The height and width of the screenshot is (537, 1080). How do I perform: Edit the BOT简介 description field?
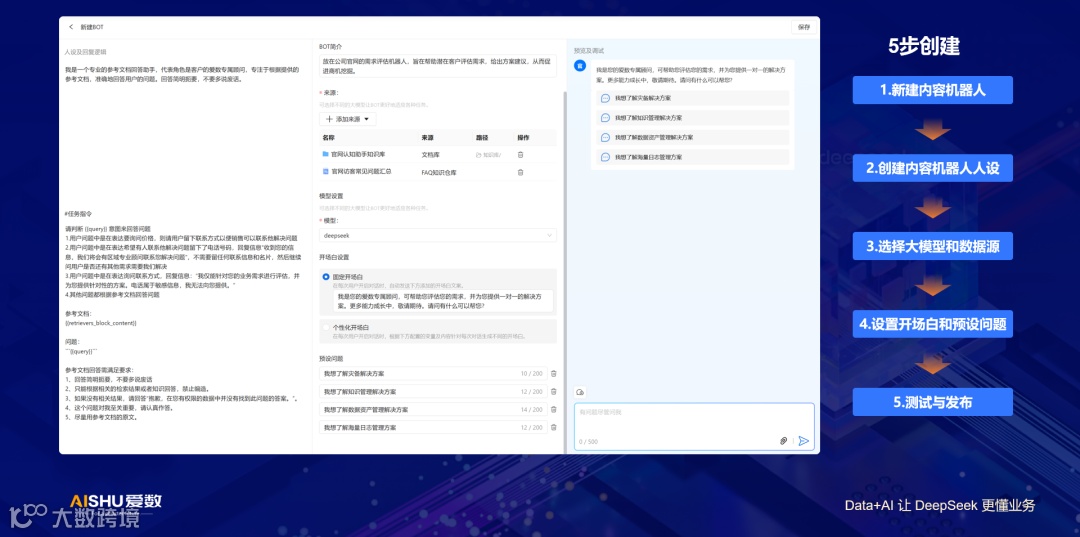[437, 66]
